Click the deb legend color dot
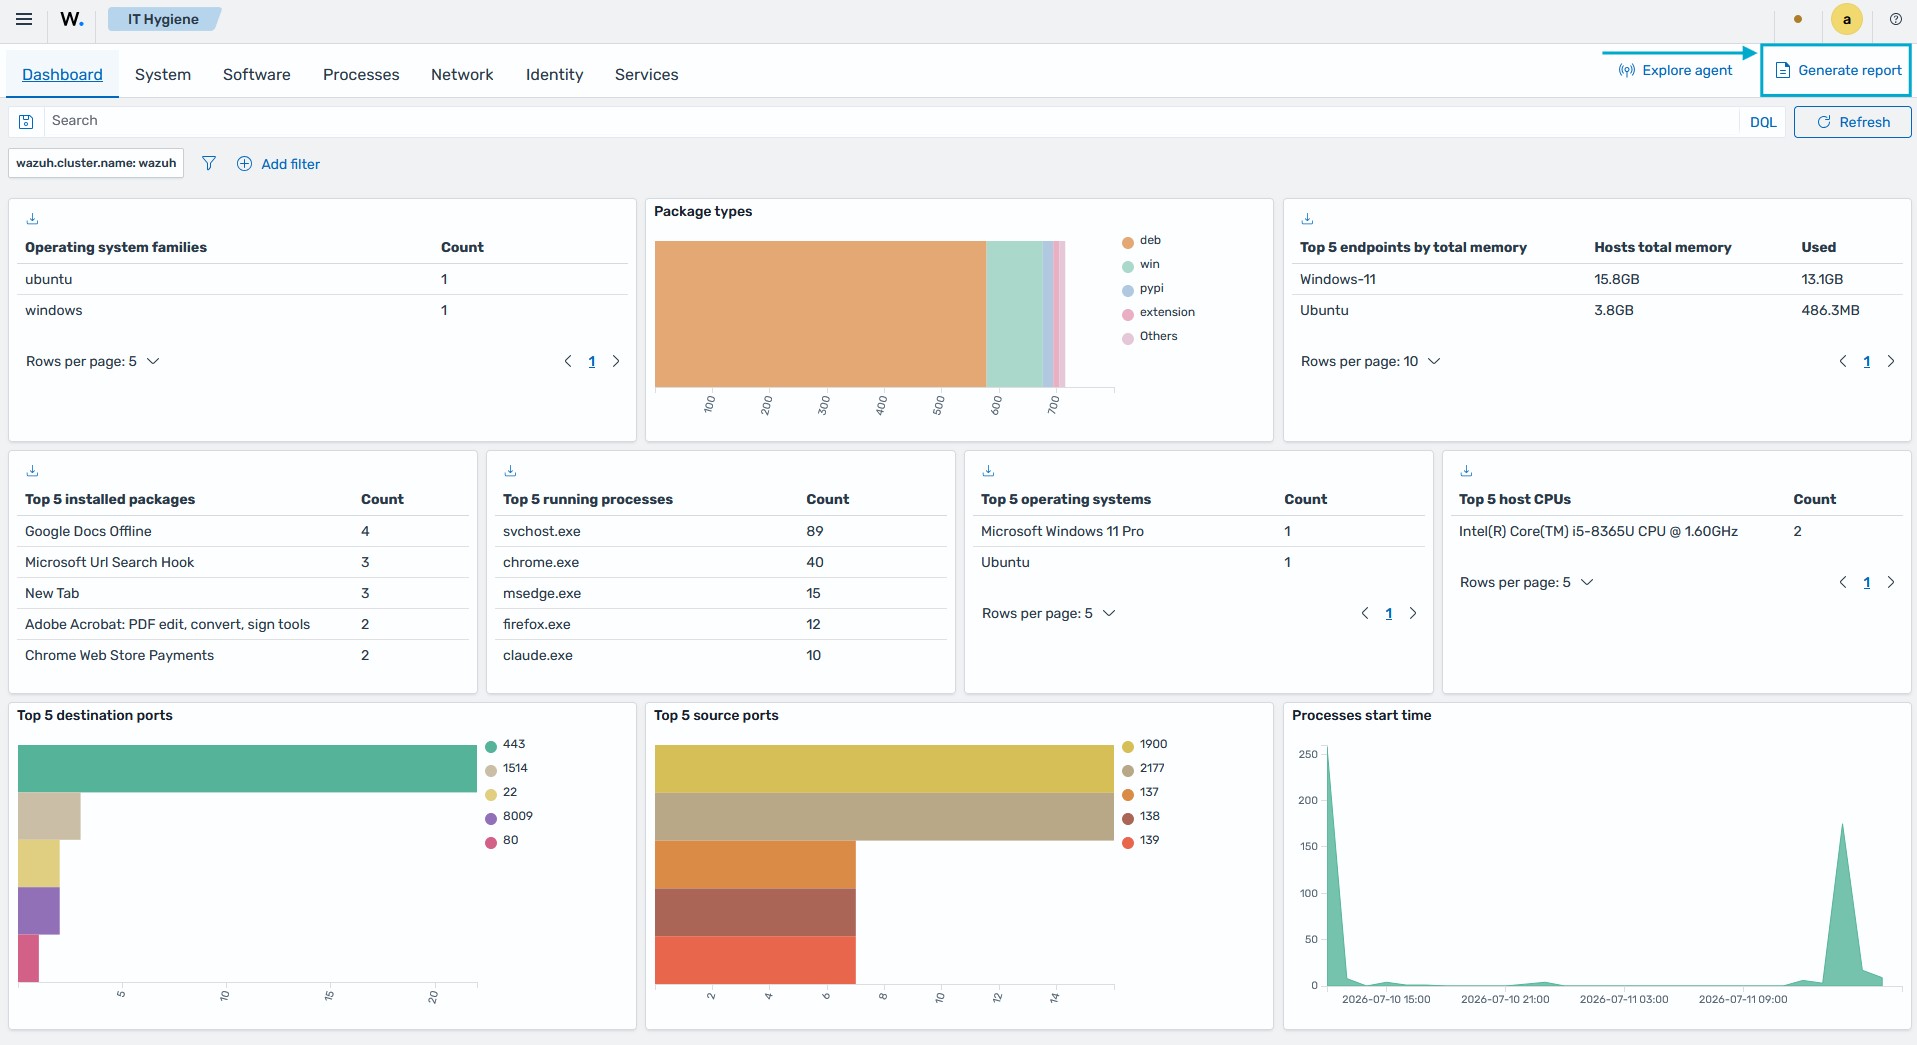 tap(1128, 241)
